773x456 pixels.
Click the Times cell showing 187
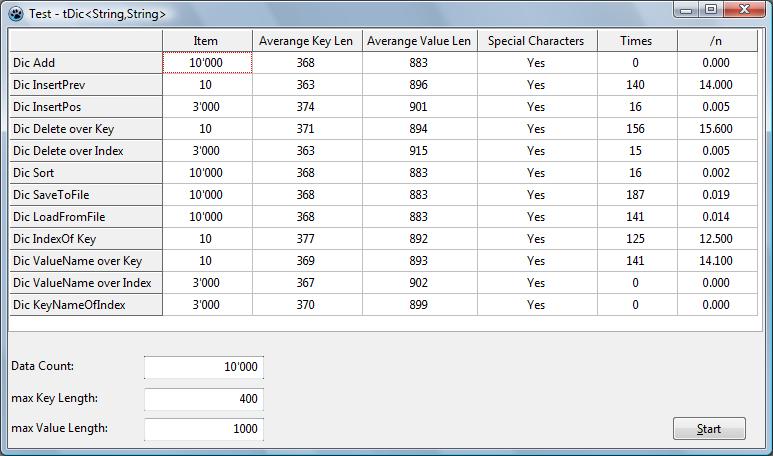point(635,195)
